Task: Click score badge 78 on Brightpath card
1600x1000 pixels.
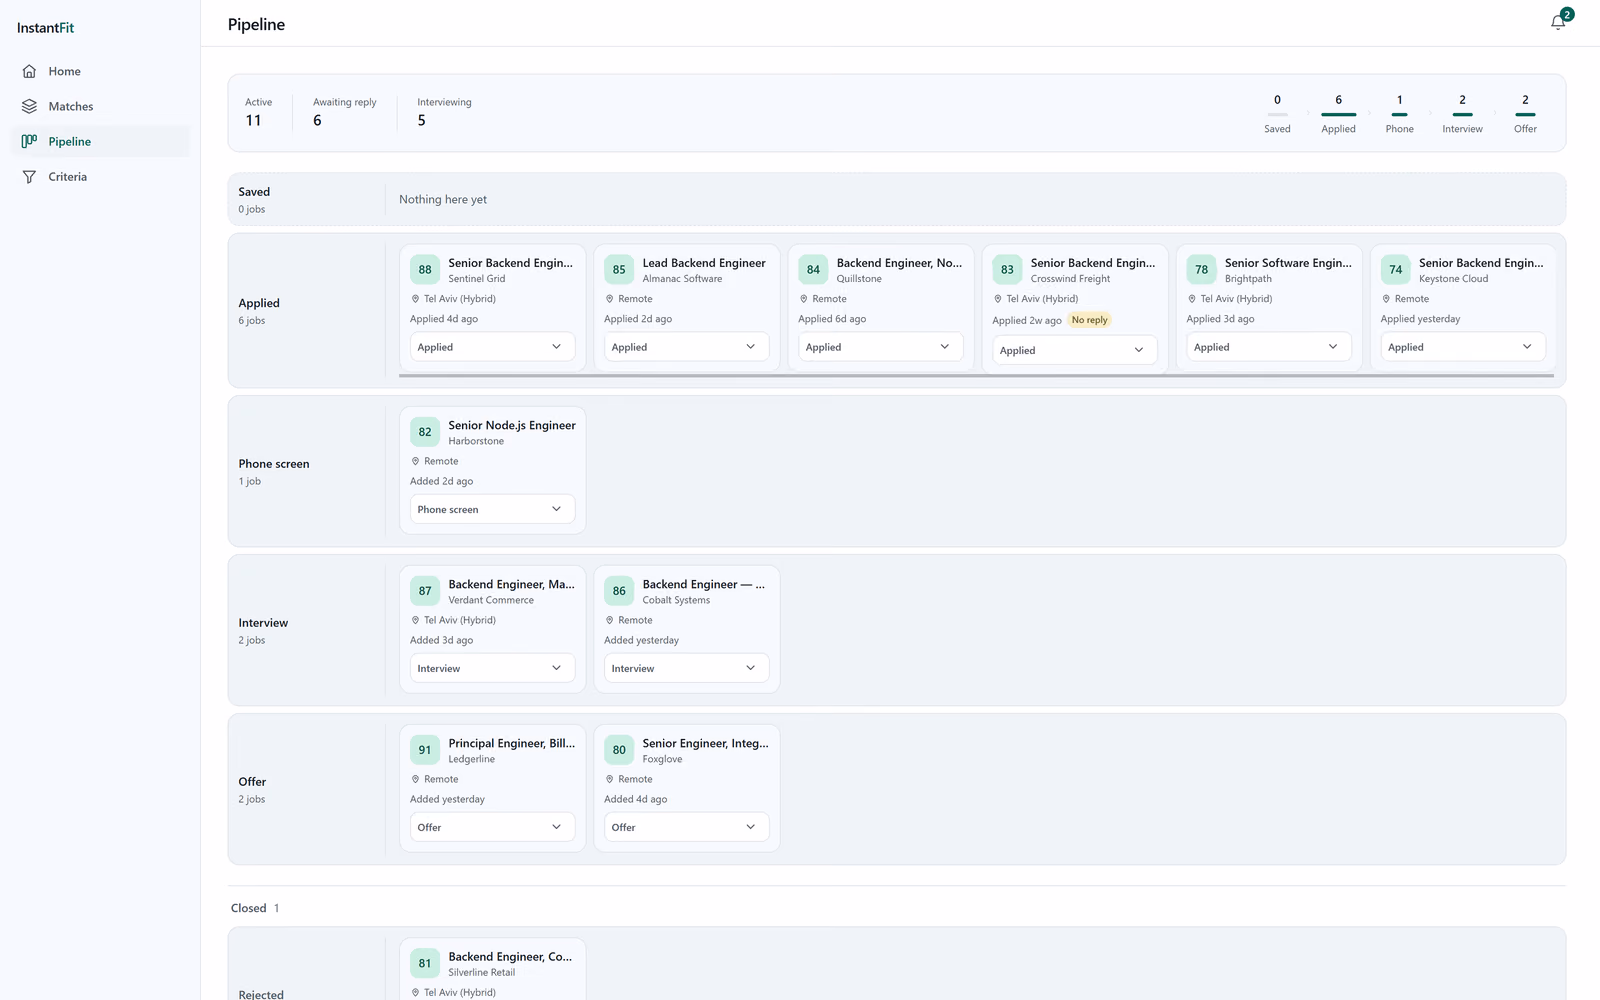Action: click(1201, 270)
